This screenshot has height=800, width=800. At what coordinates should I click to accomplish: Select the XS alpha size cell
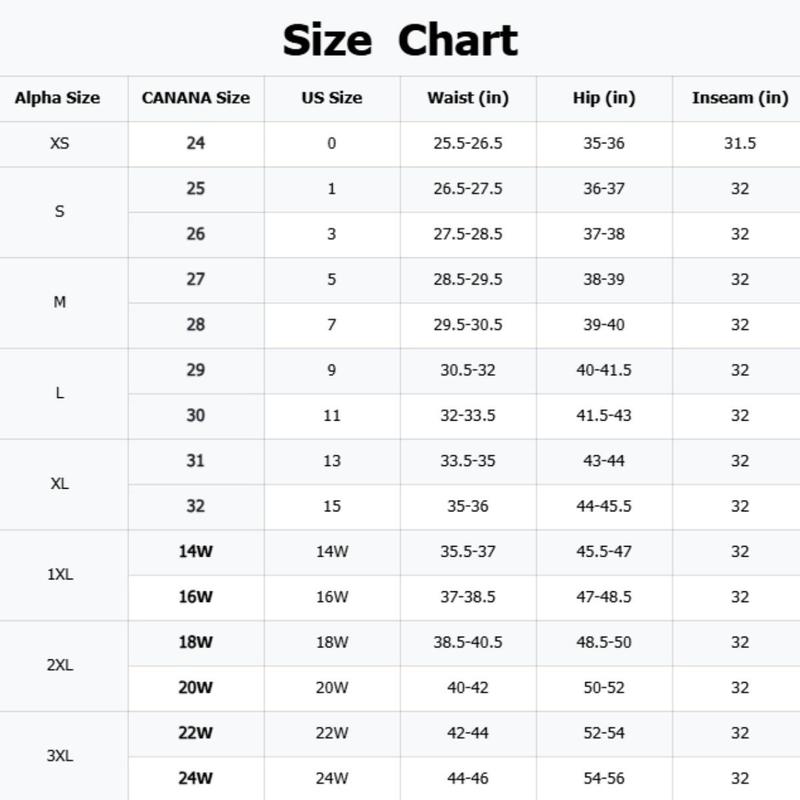[60, 143]
